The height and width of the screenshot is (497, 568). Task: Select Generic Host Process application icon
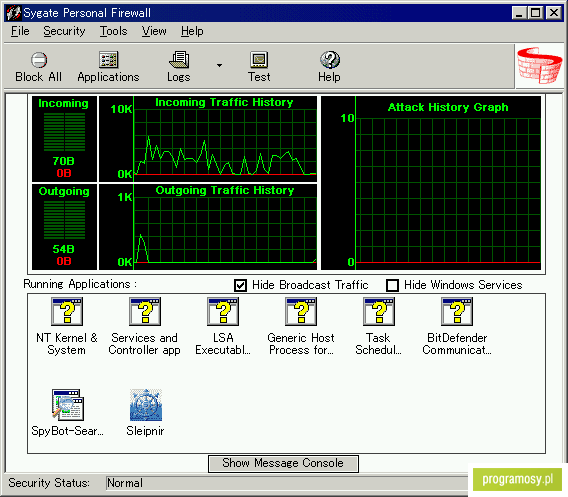[x=301, y=312]
